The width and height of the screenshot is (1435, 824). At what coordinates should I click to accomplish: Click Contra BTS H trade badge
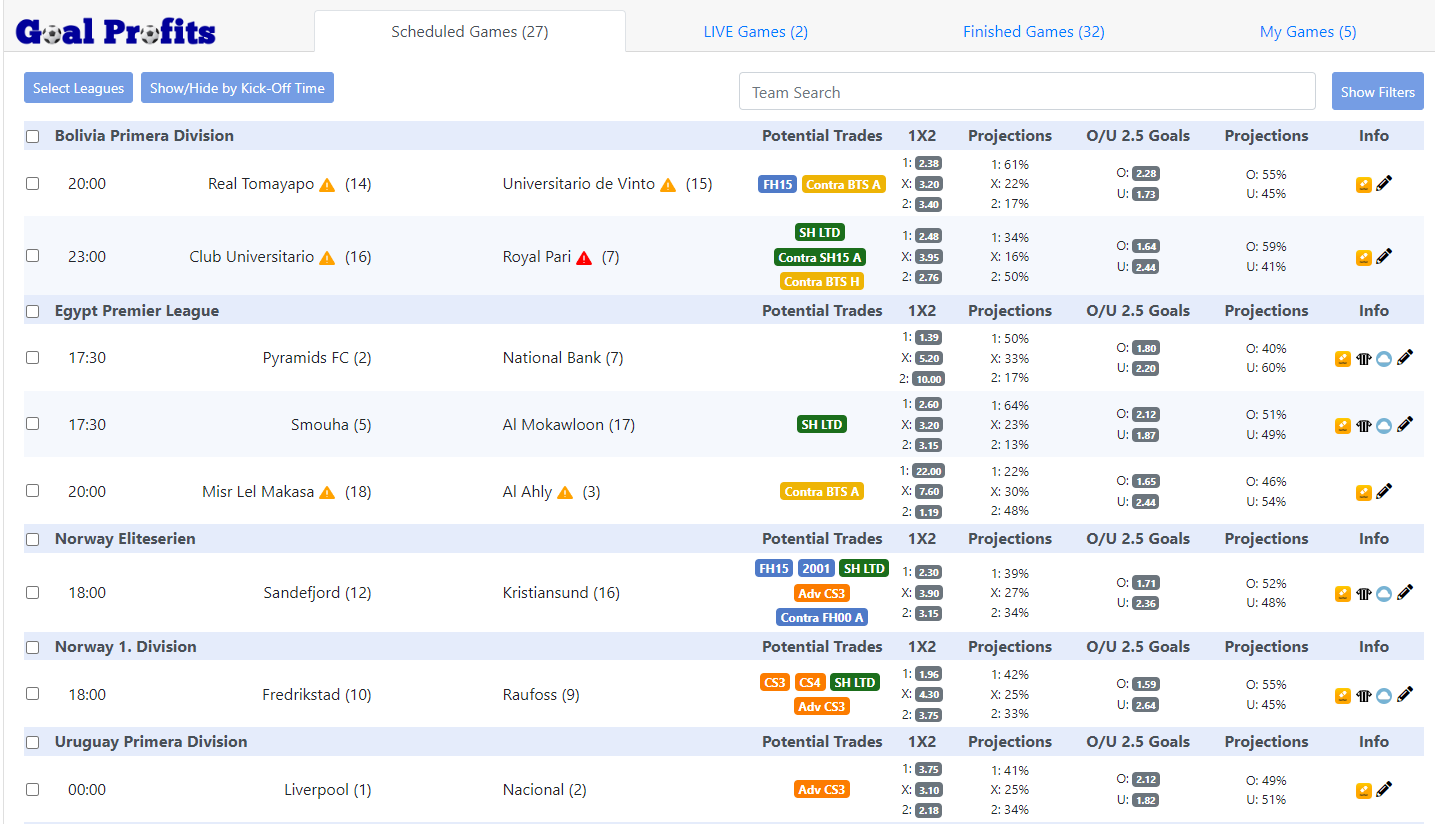tap(822, 282)
